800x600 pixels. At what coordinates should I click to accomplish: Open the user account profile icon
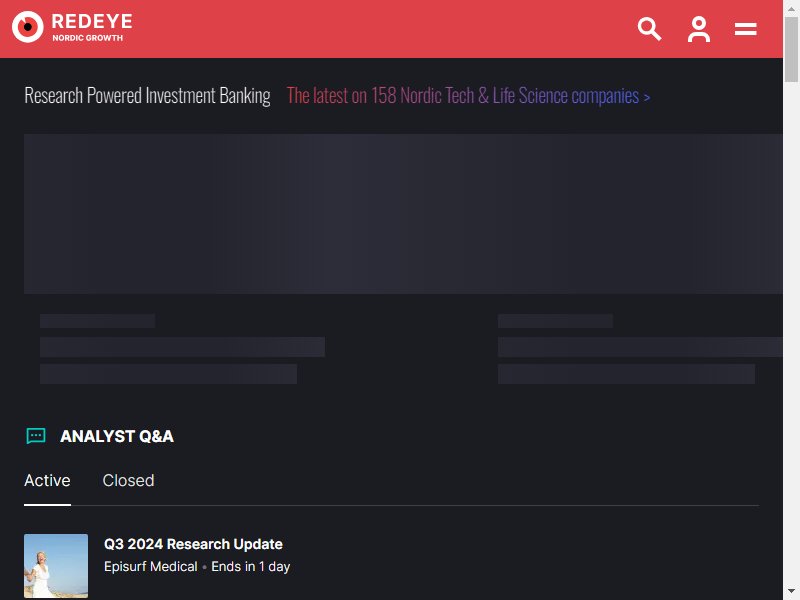[698, 29]
